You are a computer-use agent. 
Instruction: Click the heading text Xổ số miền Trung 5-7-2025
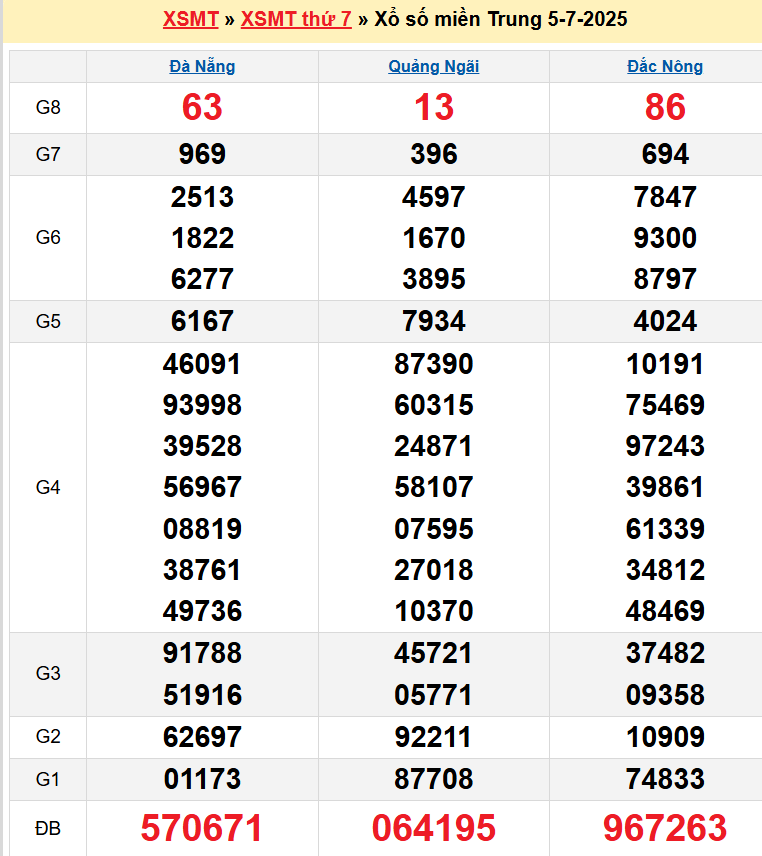click(501, 19)
